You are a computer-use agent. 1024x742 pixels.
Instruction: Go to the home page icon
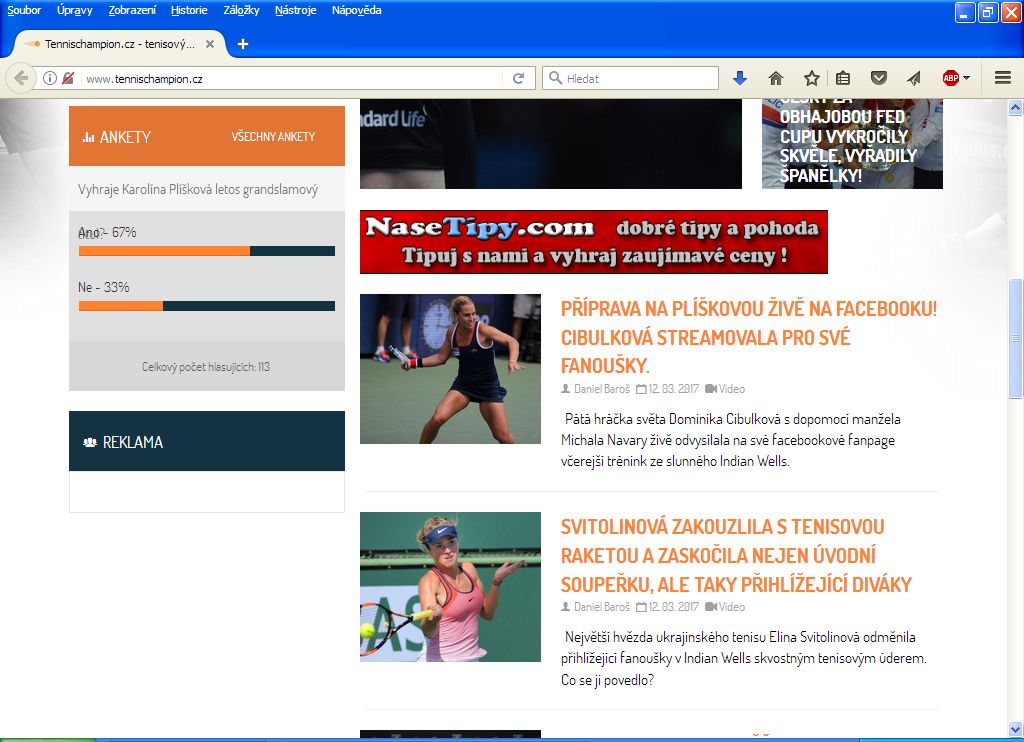pyautogui.click(x=775, y=78)
